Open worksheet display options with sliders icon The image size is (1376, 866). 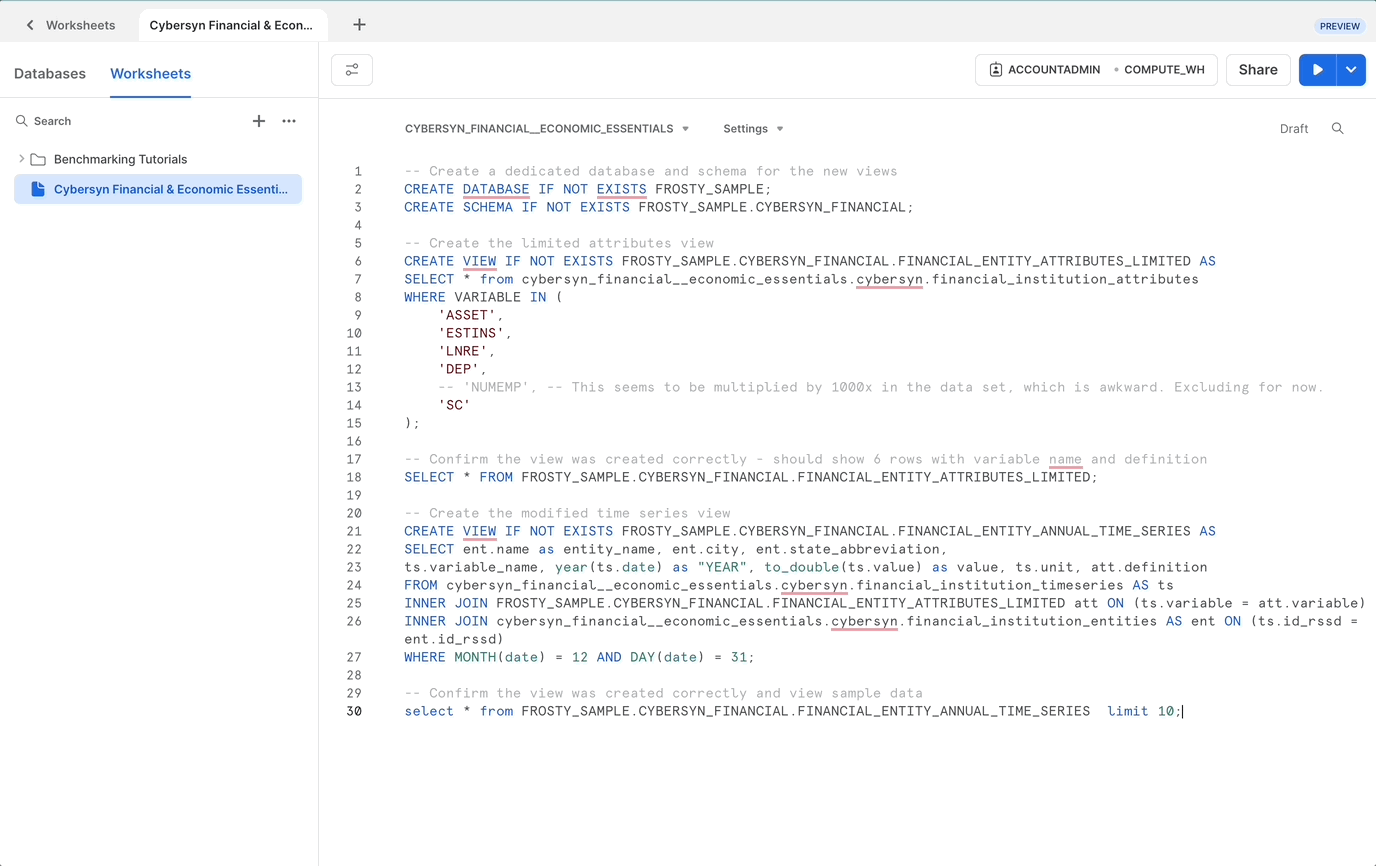(x=352, y=69)
